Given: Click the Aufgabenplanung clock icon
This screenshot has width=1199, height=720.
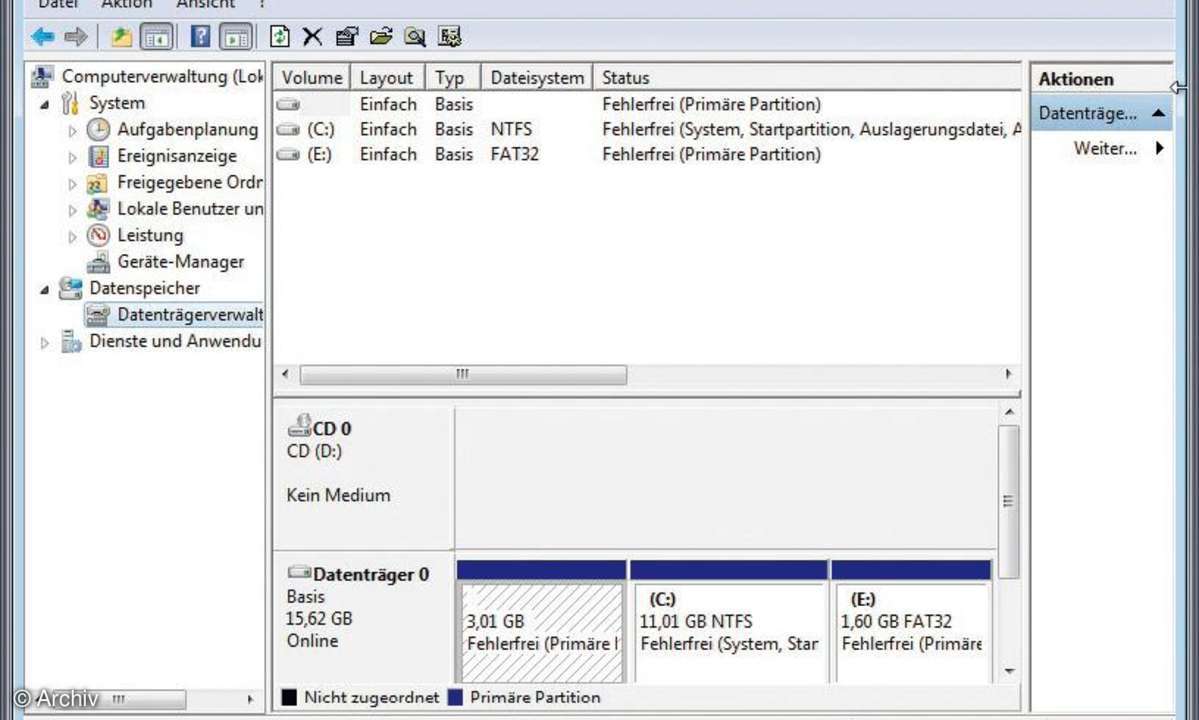Looking at the screenshot, I should pos(98,129).
